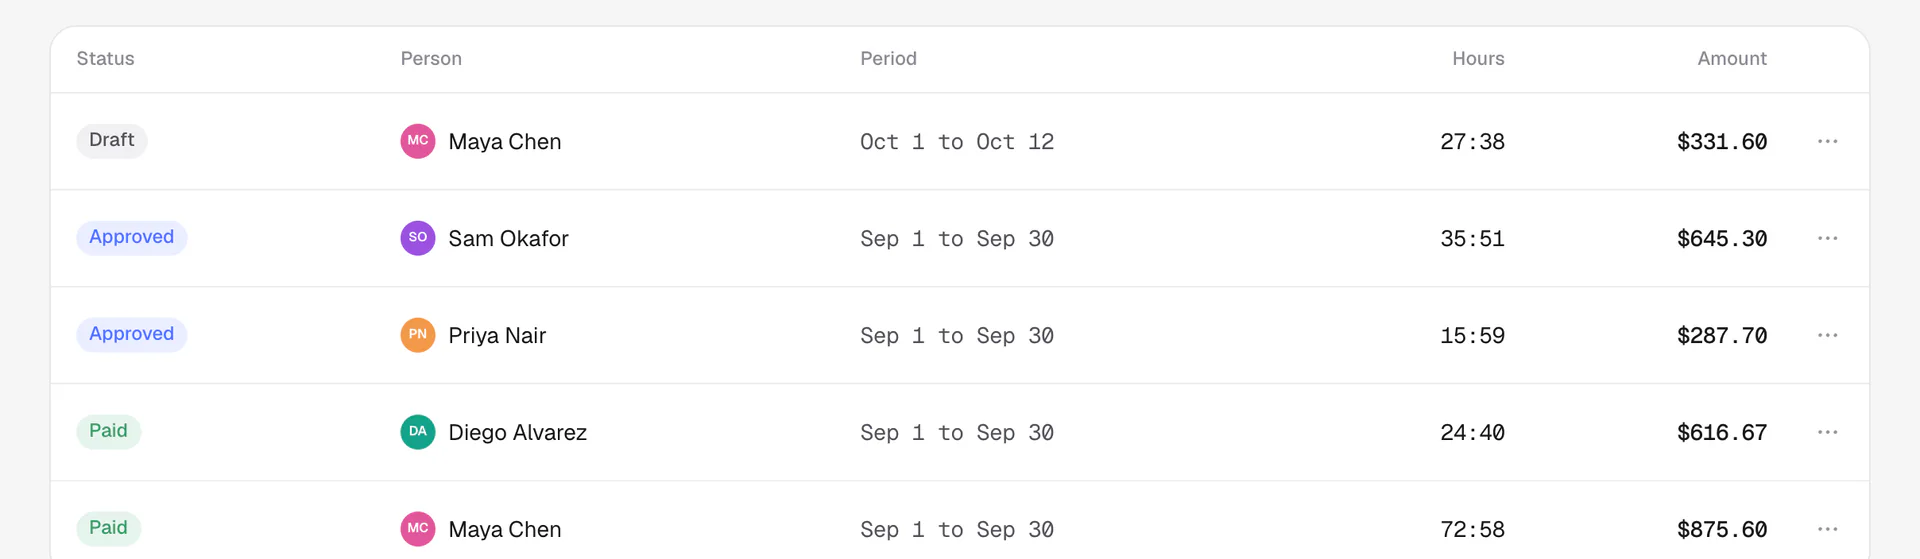Click the Draft status badge
Image resolution: width=1920 pixels, height=559 pixels.
(112, 140)
